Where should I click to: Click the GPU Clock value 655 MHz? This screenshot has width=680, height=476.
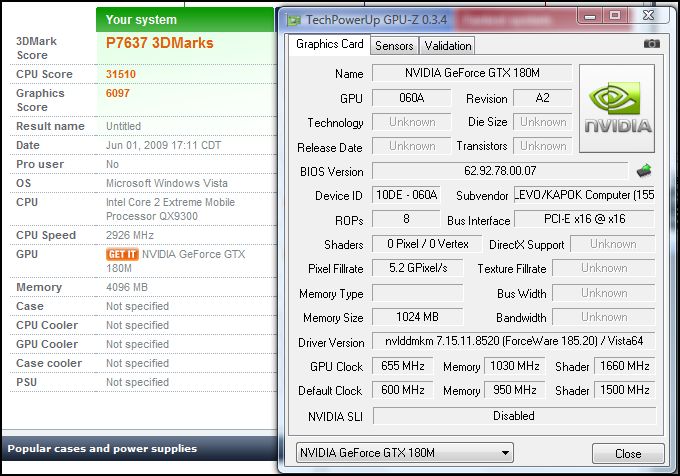[x=403, y=366]
